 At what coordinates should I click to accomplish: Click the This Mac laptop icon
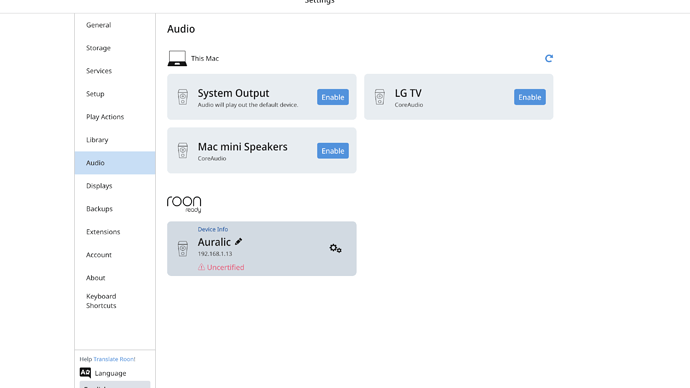(177, 59)
